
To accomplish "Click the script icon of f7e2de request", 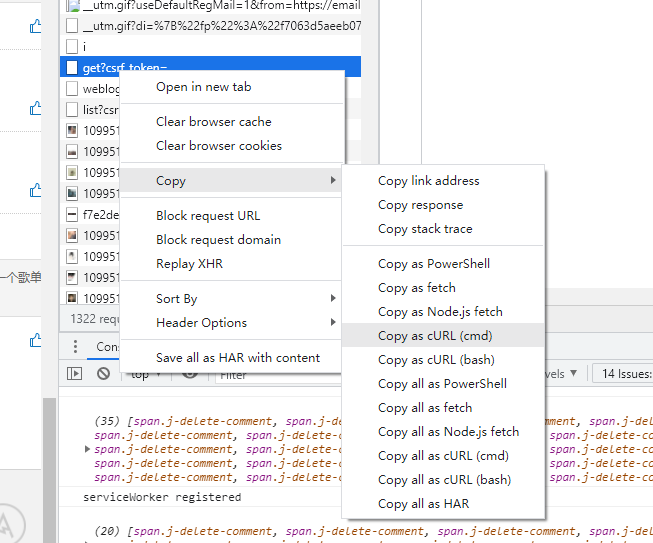I will tap(72, 214).
